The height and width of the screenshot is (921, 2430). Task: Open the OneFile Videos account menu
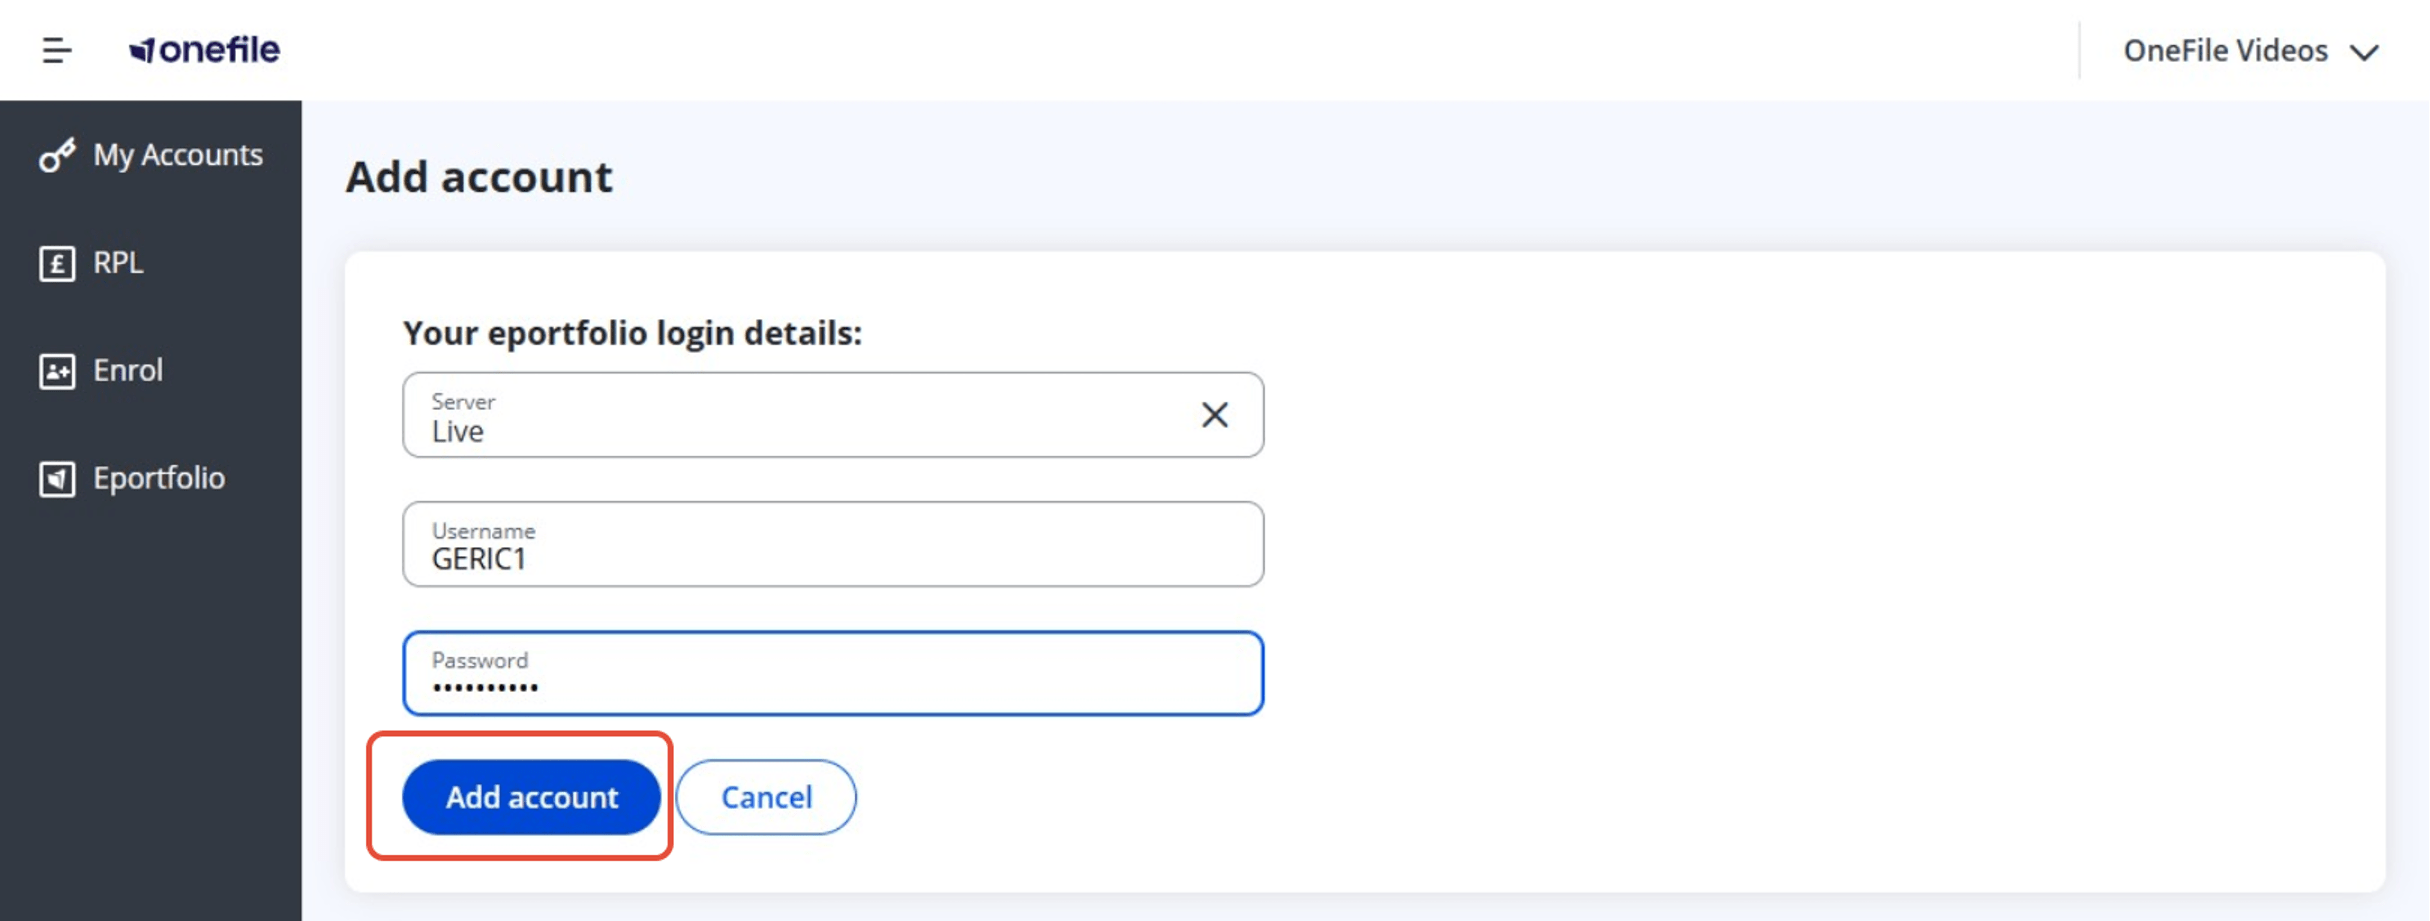(2250, 51)
